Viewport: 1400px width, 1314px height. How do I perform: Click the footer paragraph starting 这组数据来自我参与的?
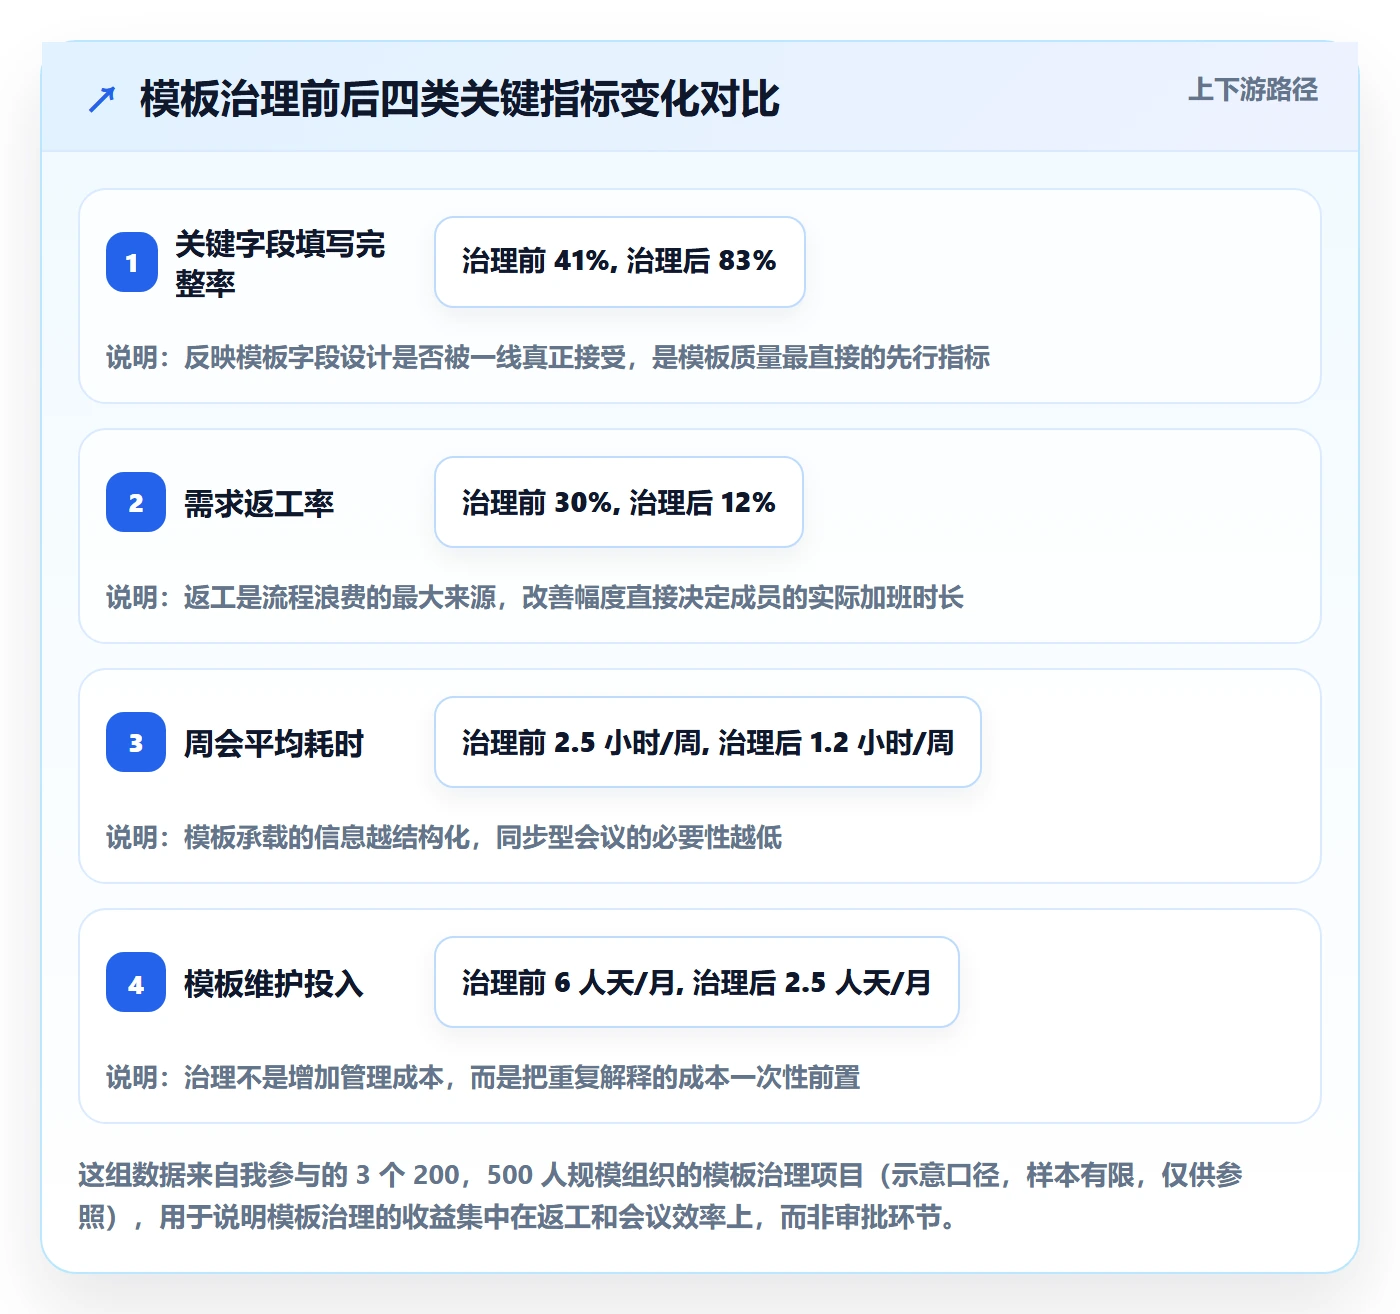pyautogui.click(x=660, y=1196)
